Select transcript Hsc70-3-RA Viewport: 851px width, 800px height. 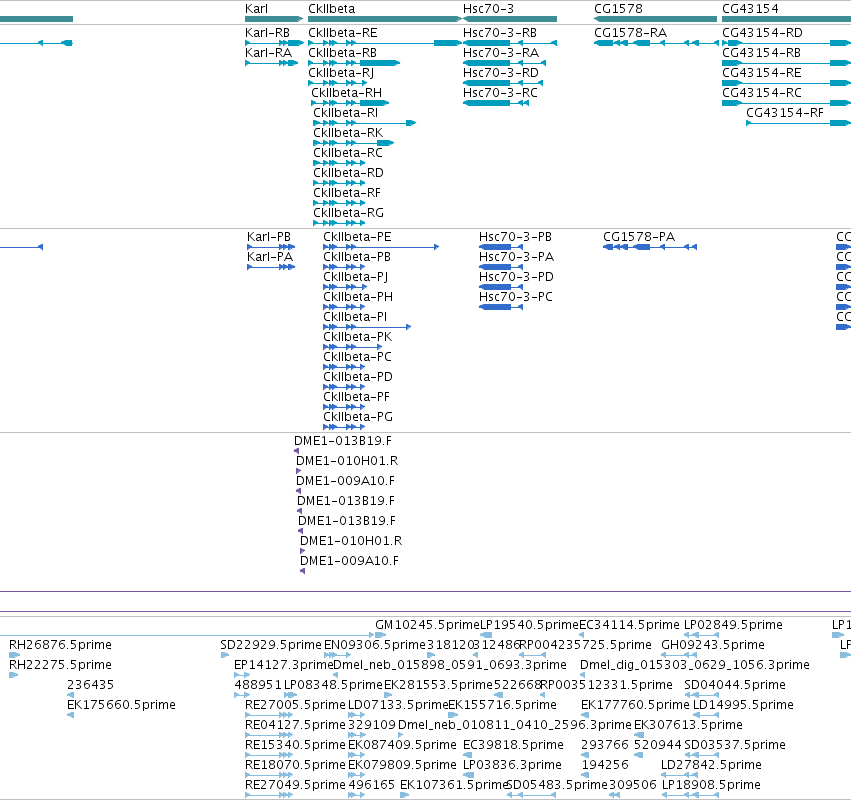pos(501,53)
